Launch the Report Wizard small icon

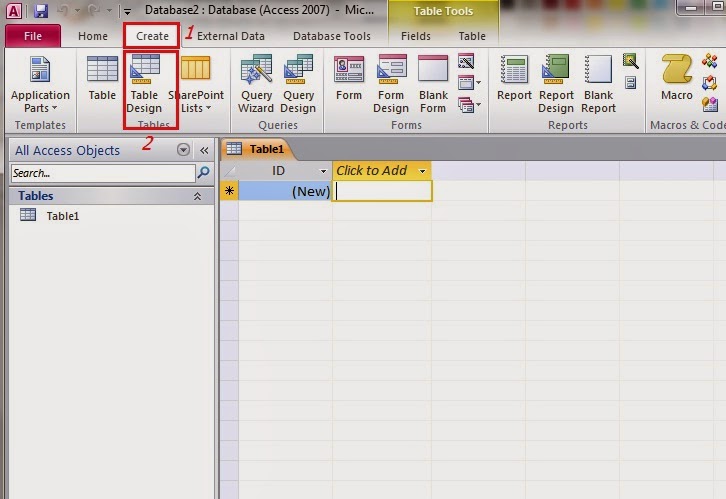point(631,61)
